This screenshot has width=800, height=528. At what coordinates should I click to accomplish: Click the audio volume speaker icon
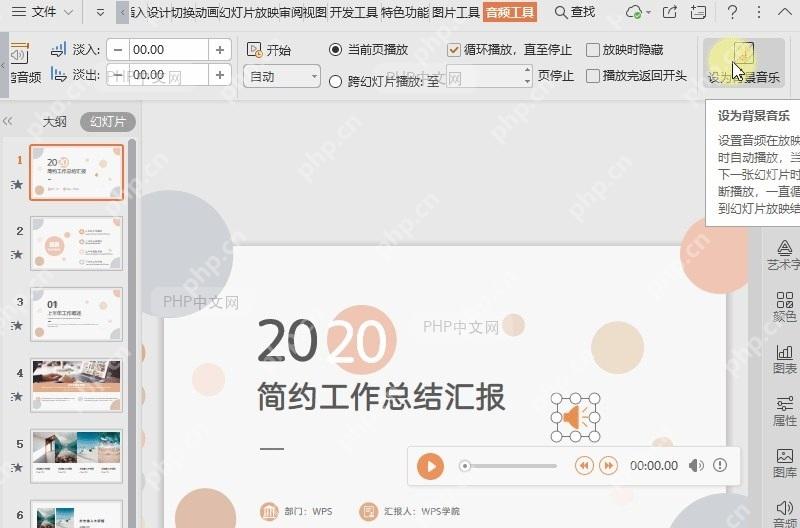tap(696, 465)
